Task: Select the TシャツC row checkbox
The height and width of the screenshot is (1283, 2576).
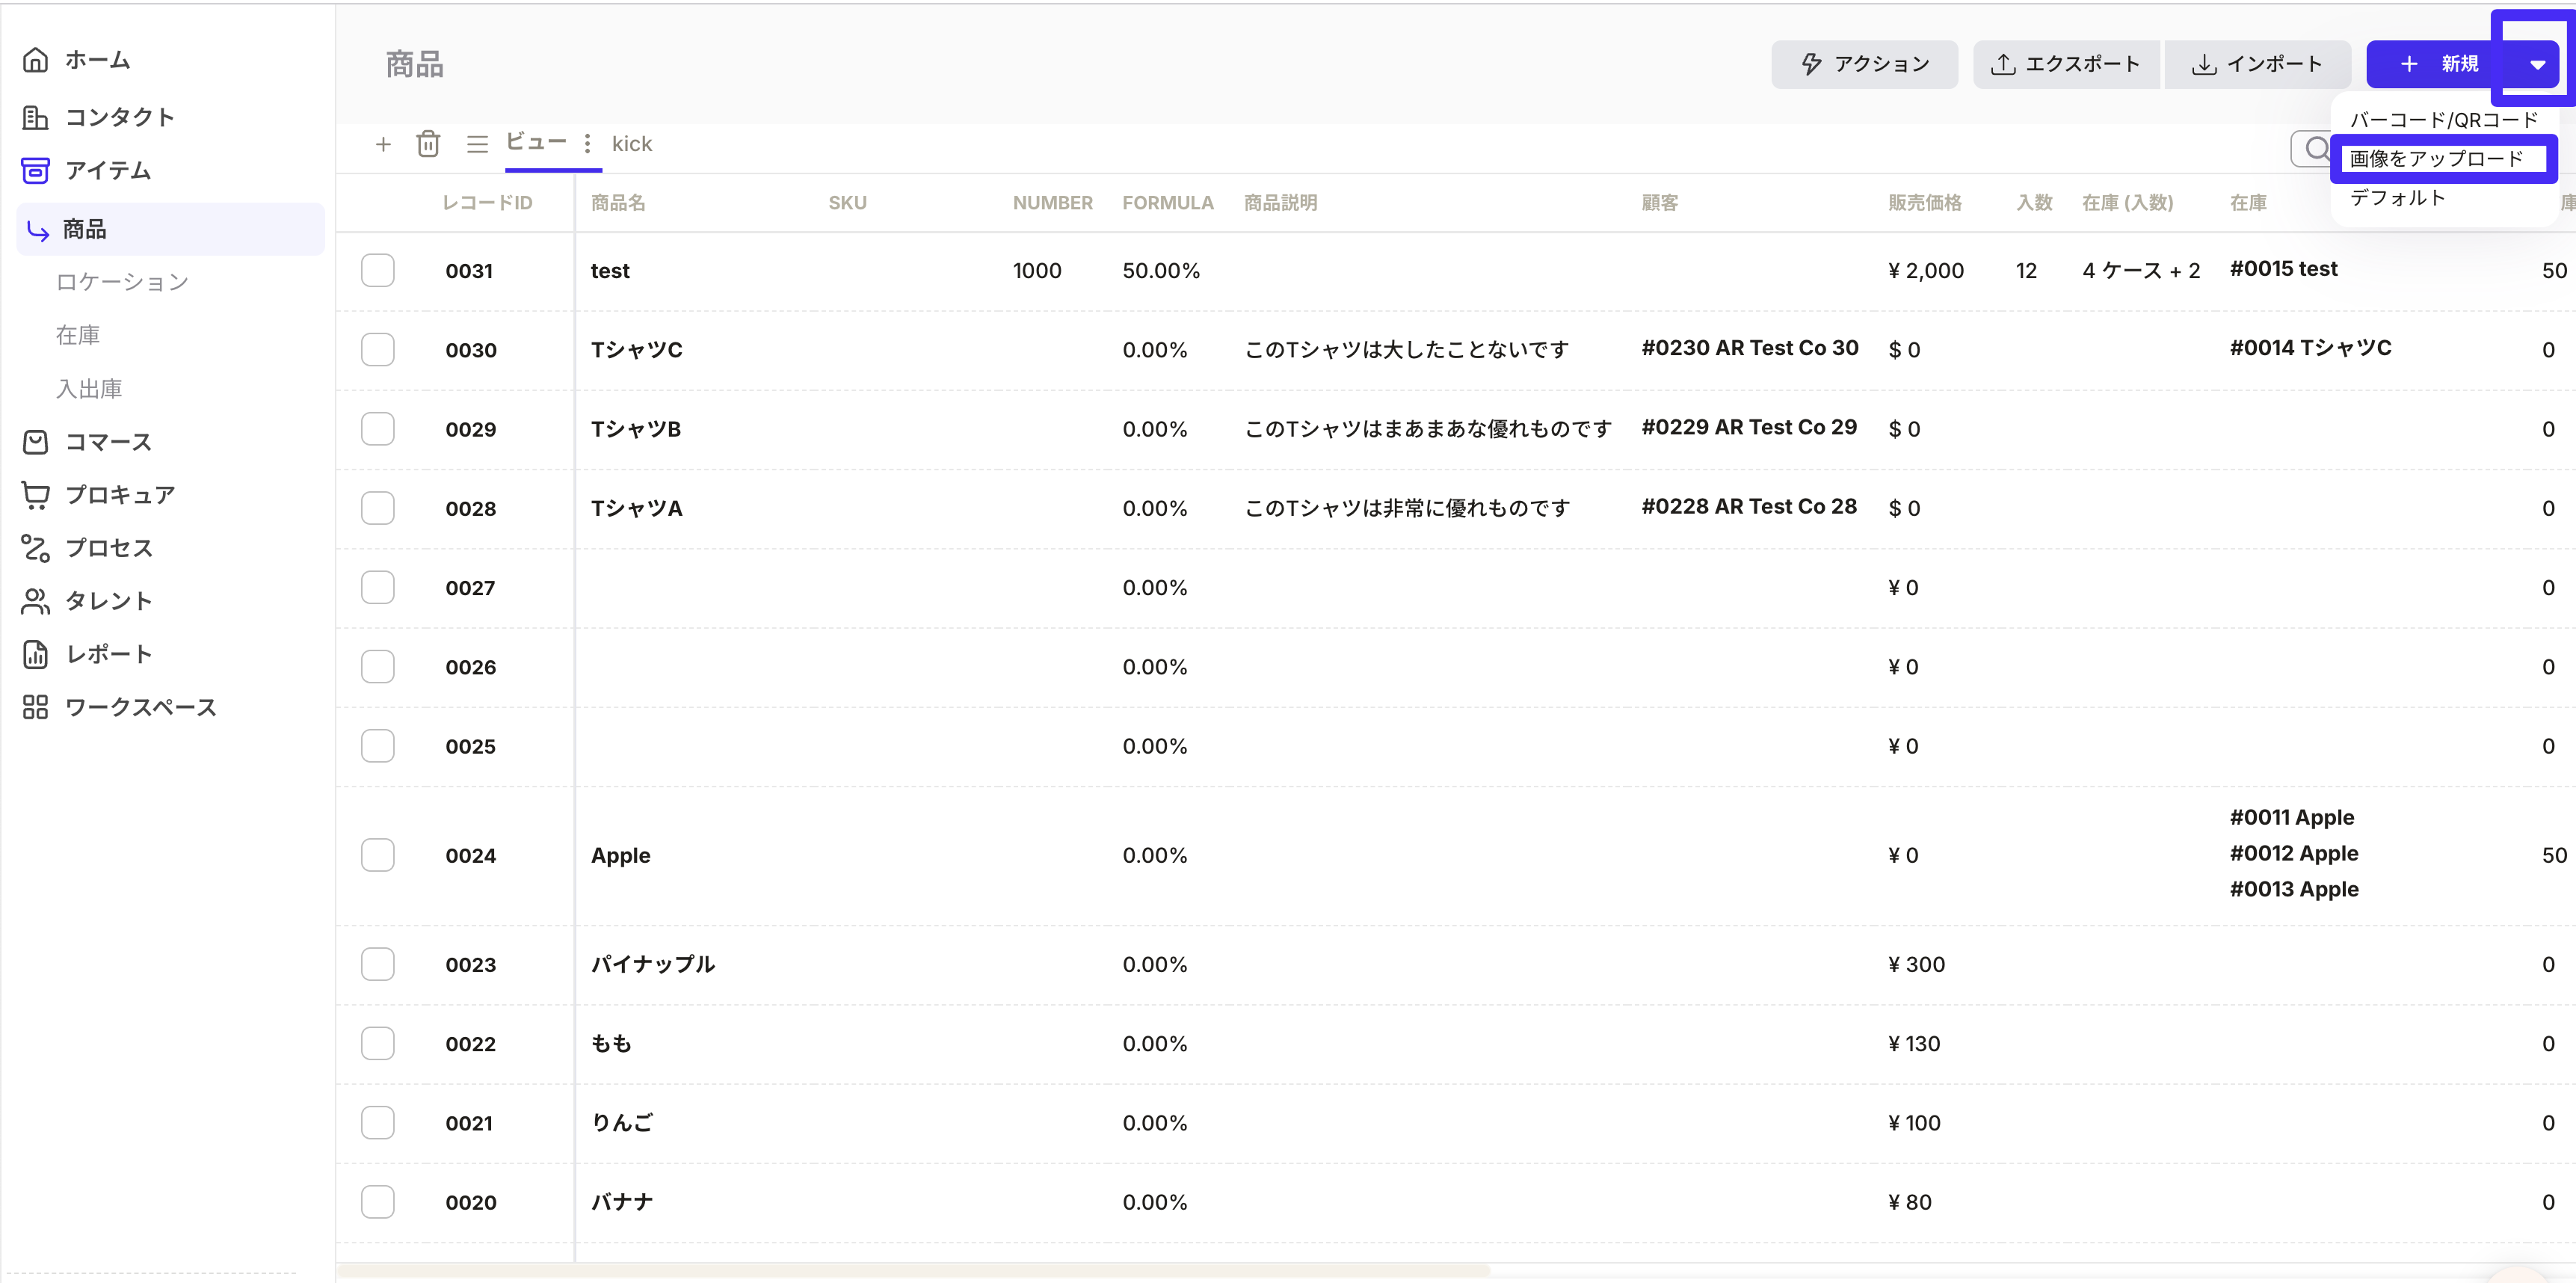Action: click(378, 350)
